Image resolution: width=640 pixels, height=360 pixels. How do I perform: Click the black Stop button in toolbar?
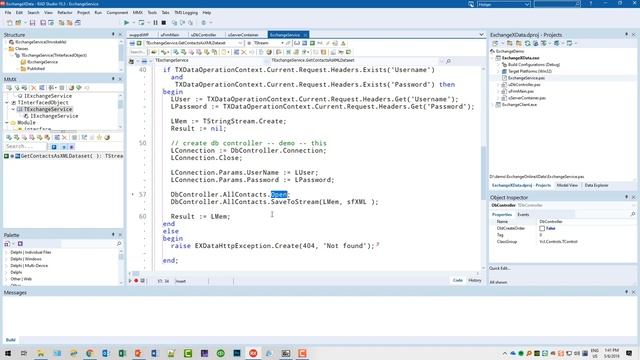pyautogui.click(x=164, y=23)
